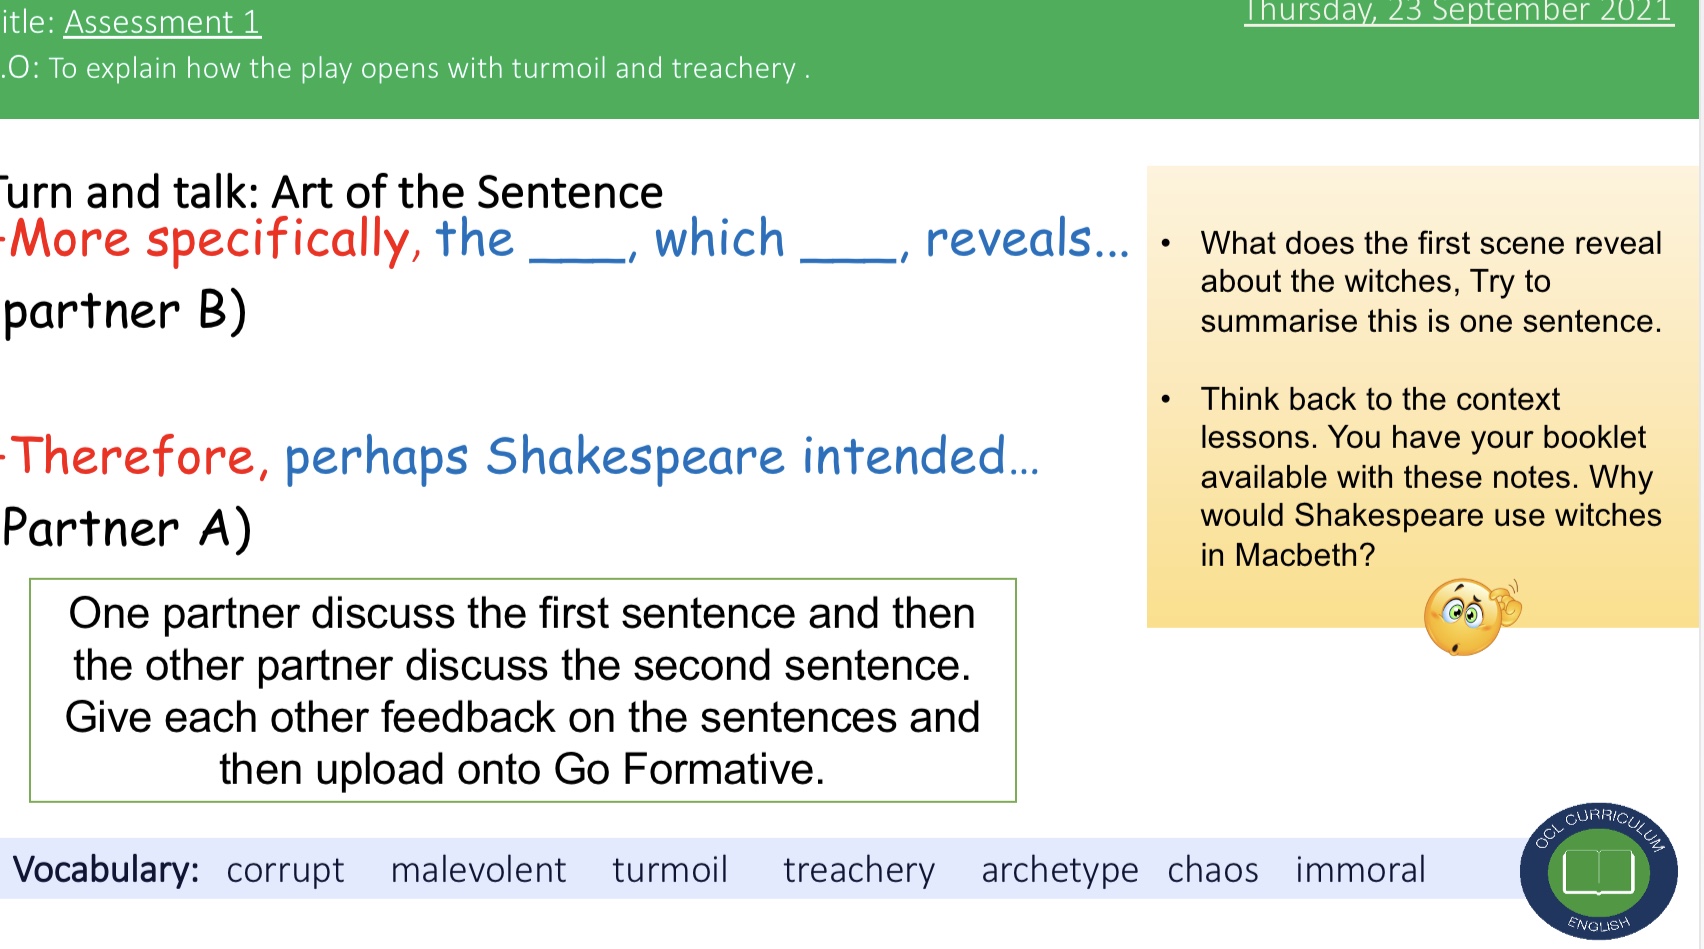Select the vocabulary word malevolent
The image size is (1704, 949).
click(478, 870)
